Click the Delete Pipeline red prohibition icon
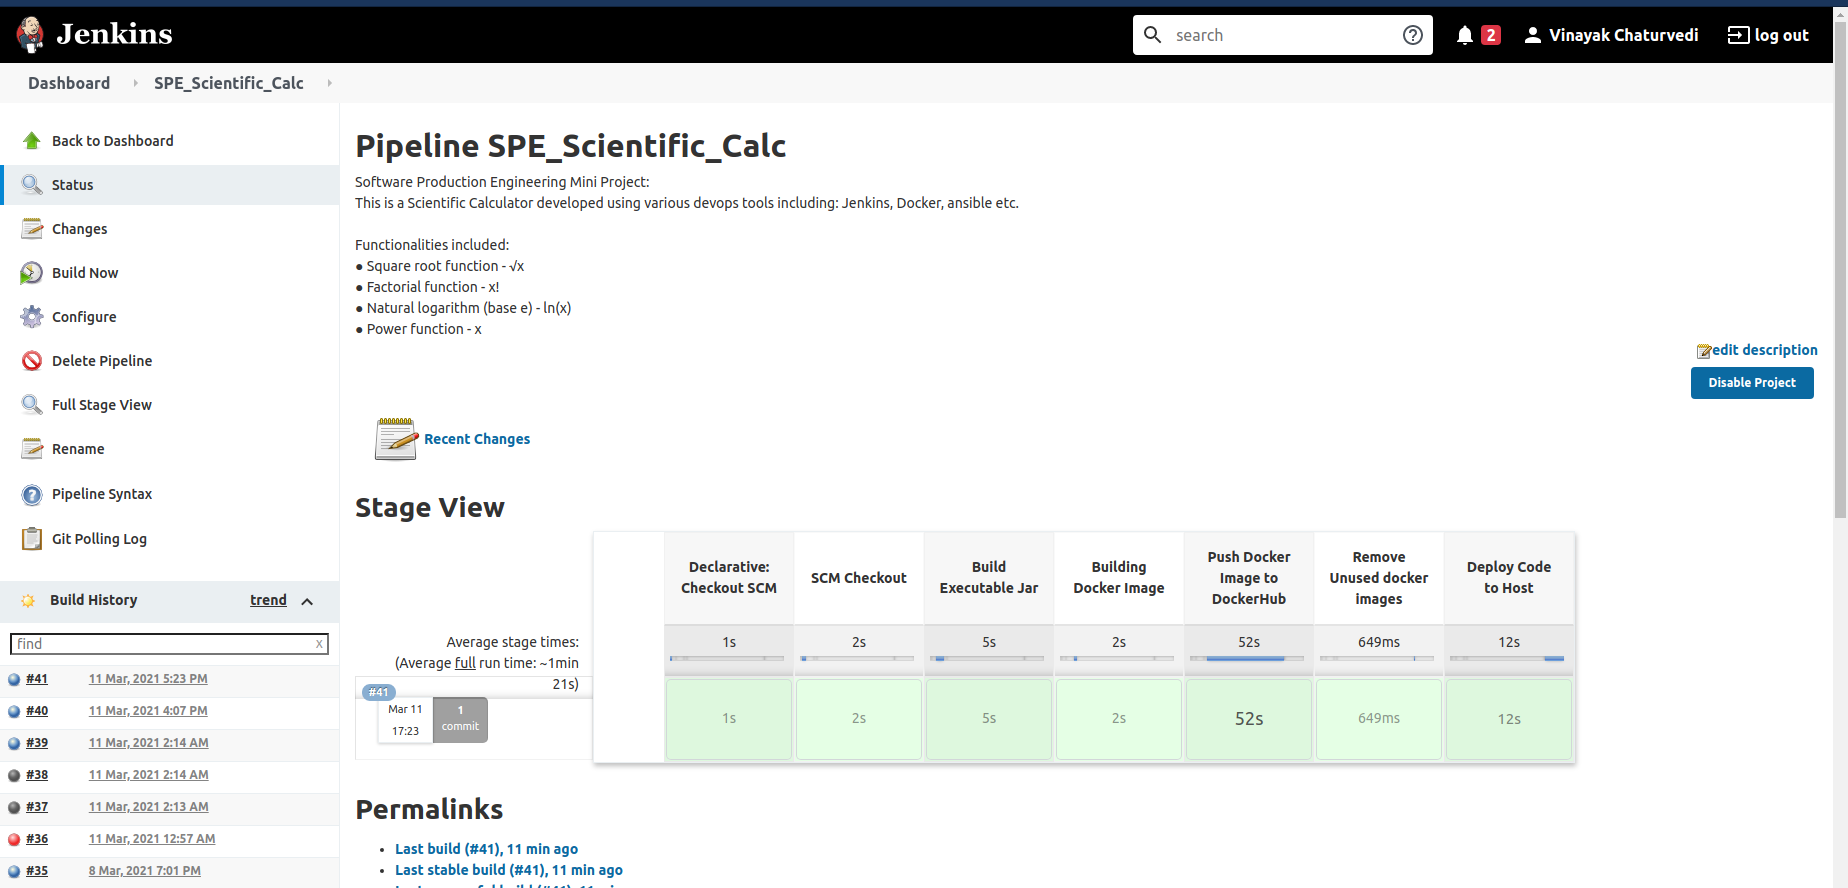The height and width of the screenshot is (888, 1848). (32, 361)
